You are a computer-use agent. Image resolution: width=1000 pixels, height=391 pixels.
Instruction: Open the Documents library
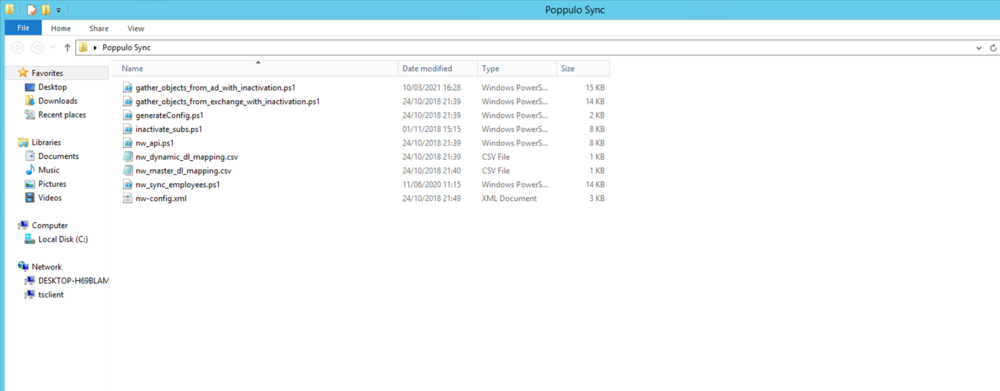point(58,156)
